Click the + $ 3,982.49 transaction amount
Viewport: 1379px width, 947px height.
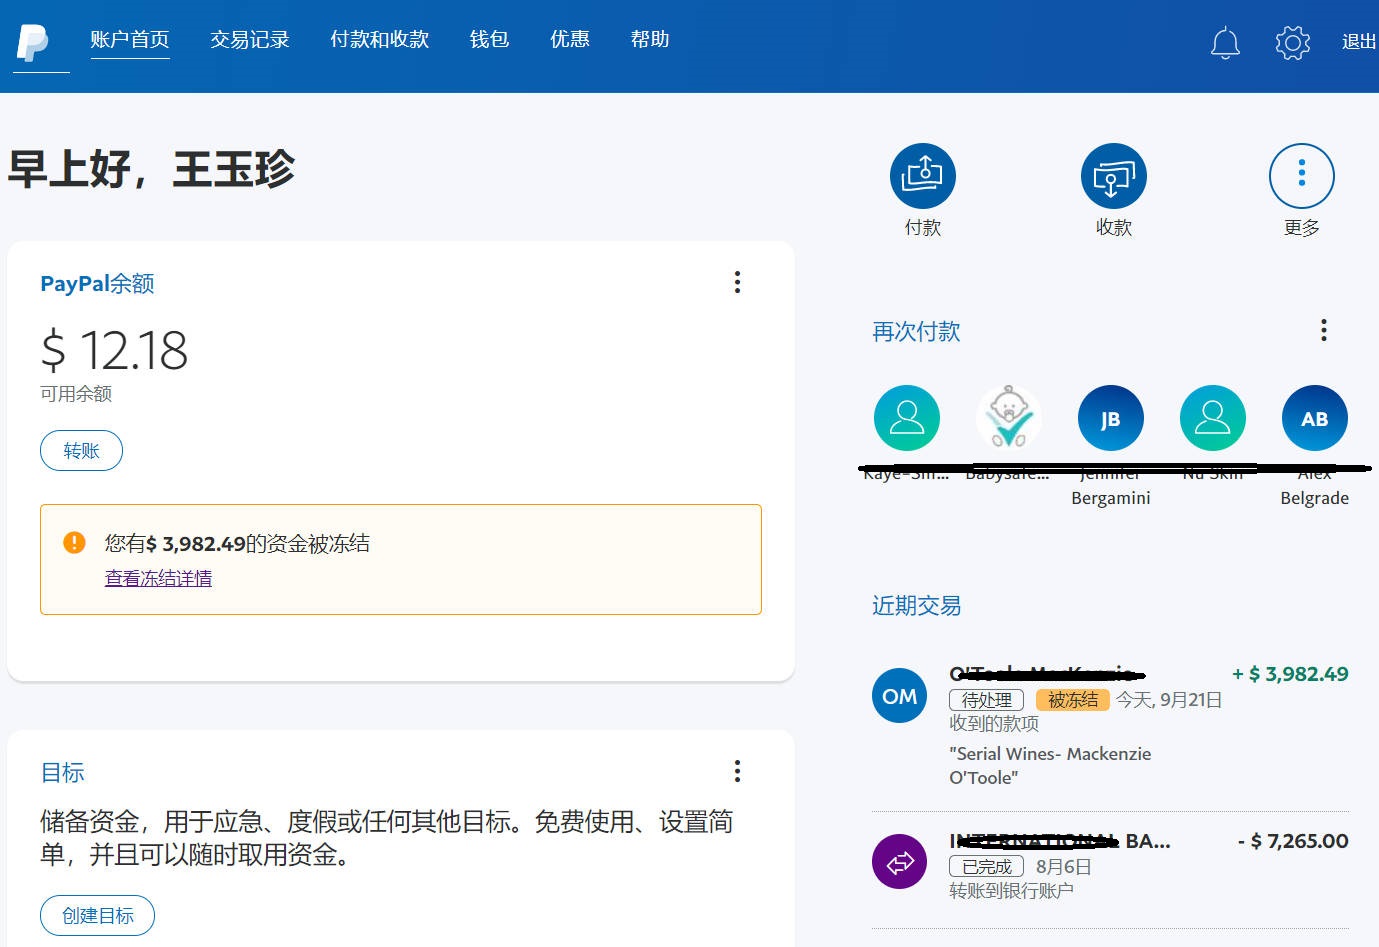click(x=1290, y=674)
